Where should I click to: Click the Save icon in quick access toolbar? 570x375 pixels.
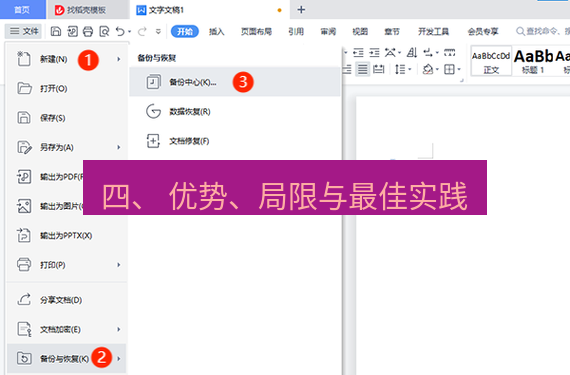(56, 32)
